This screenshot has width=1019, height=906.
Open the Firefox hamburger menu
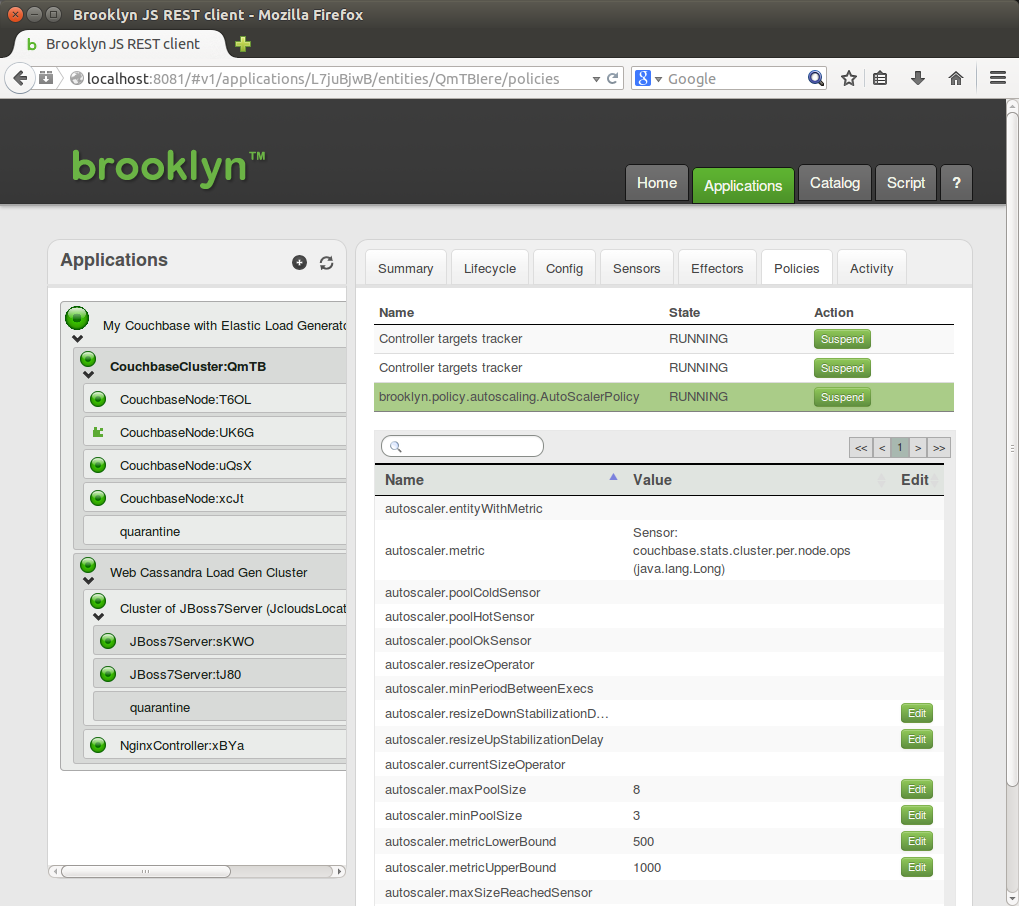[x=998, y=78]
